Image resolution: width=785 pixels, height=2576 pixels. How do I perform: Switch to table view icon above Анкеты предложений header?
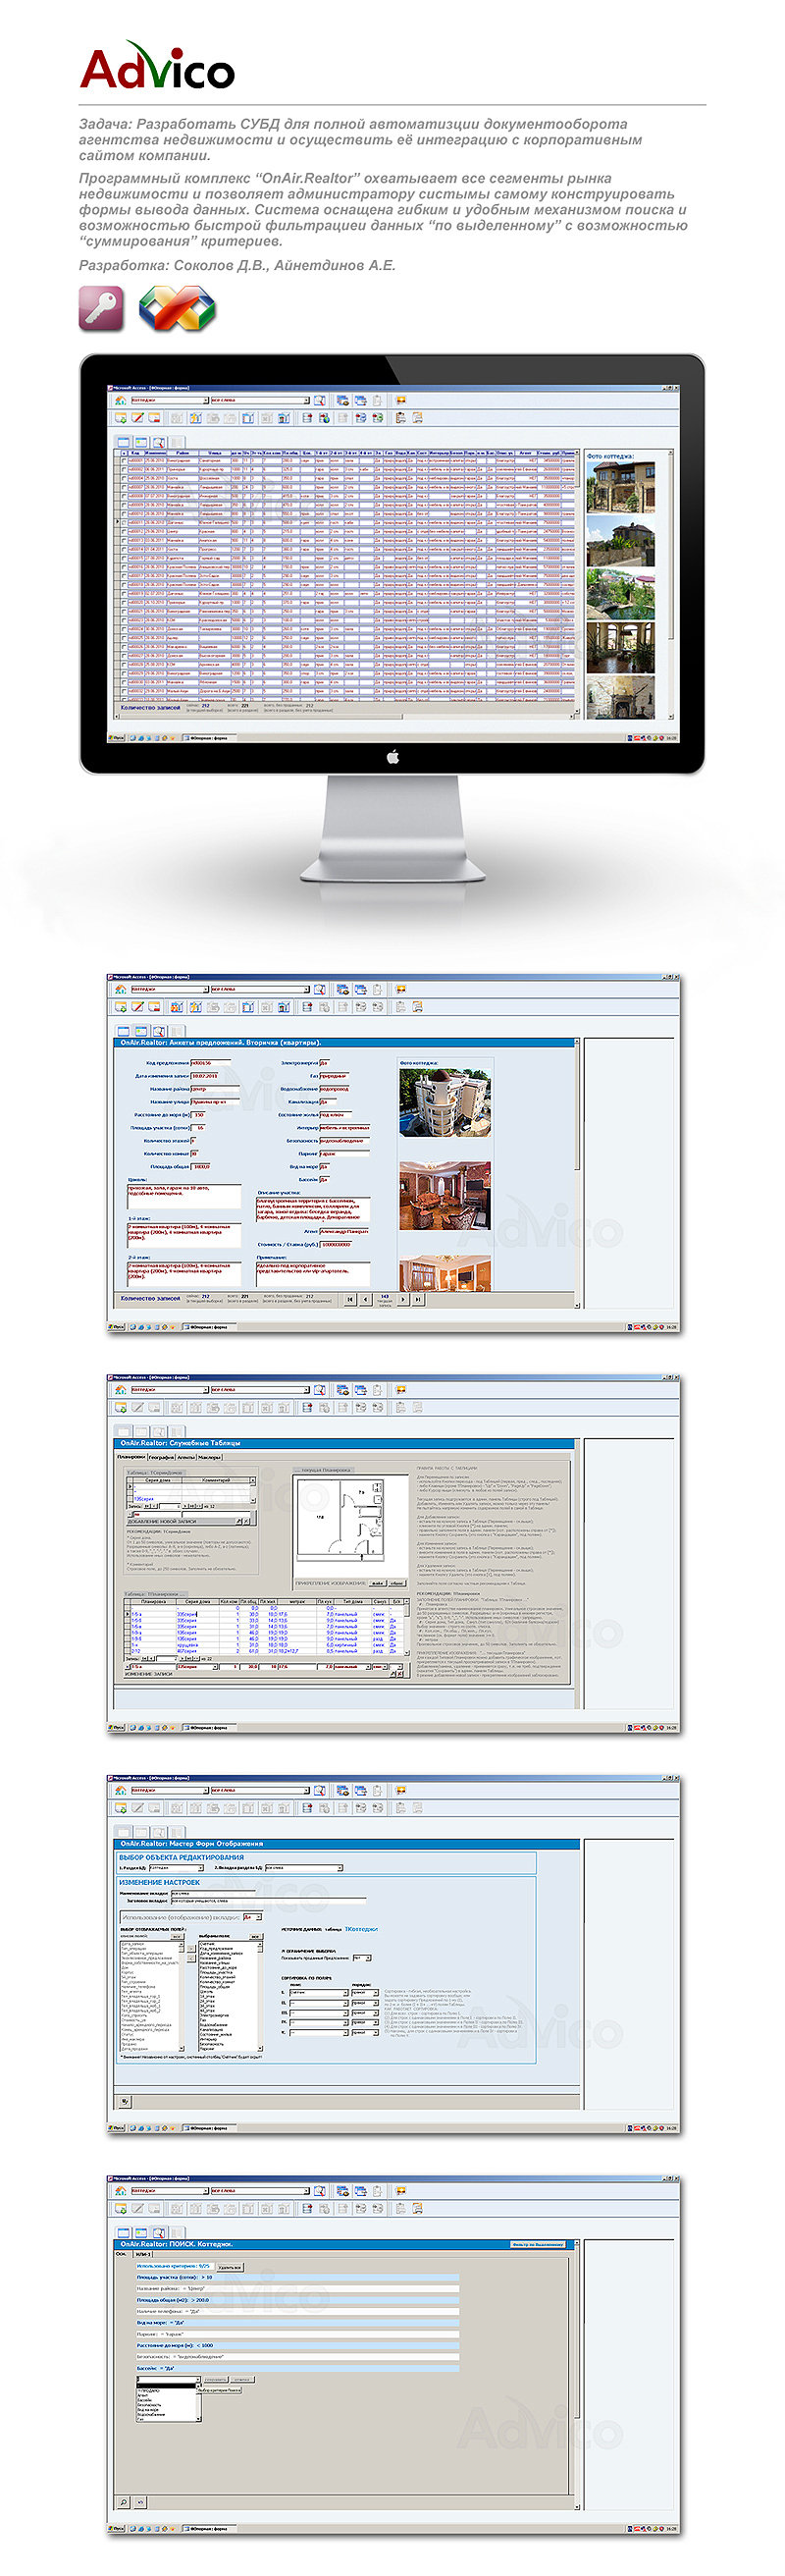pos(123,1030)
